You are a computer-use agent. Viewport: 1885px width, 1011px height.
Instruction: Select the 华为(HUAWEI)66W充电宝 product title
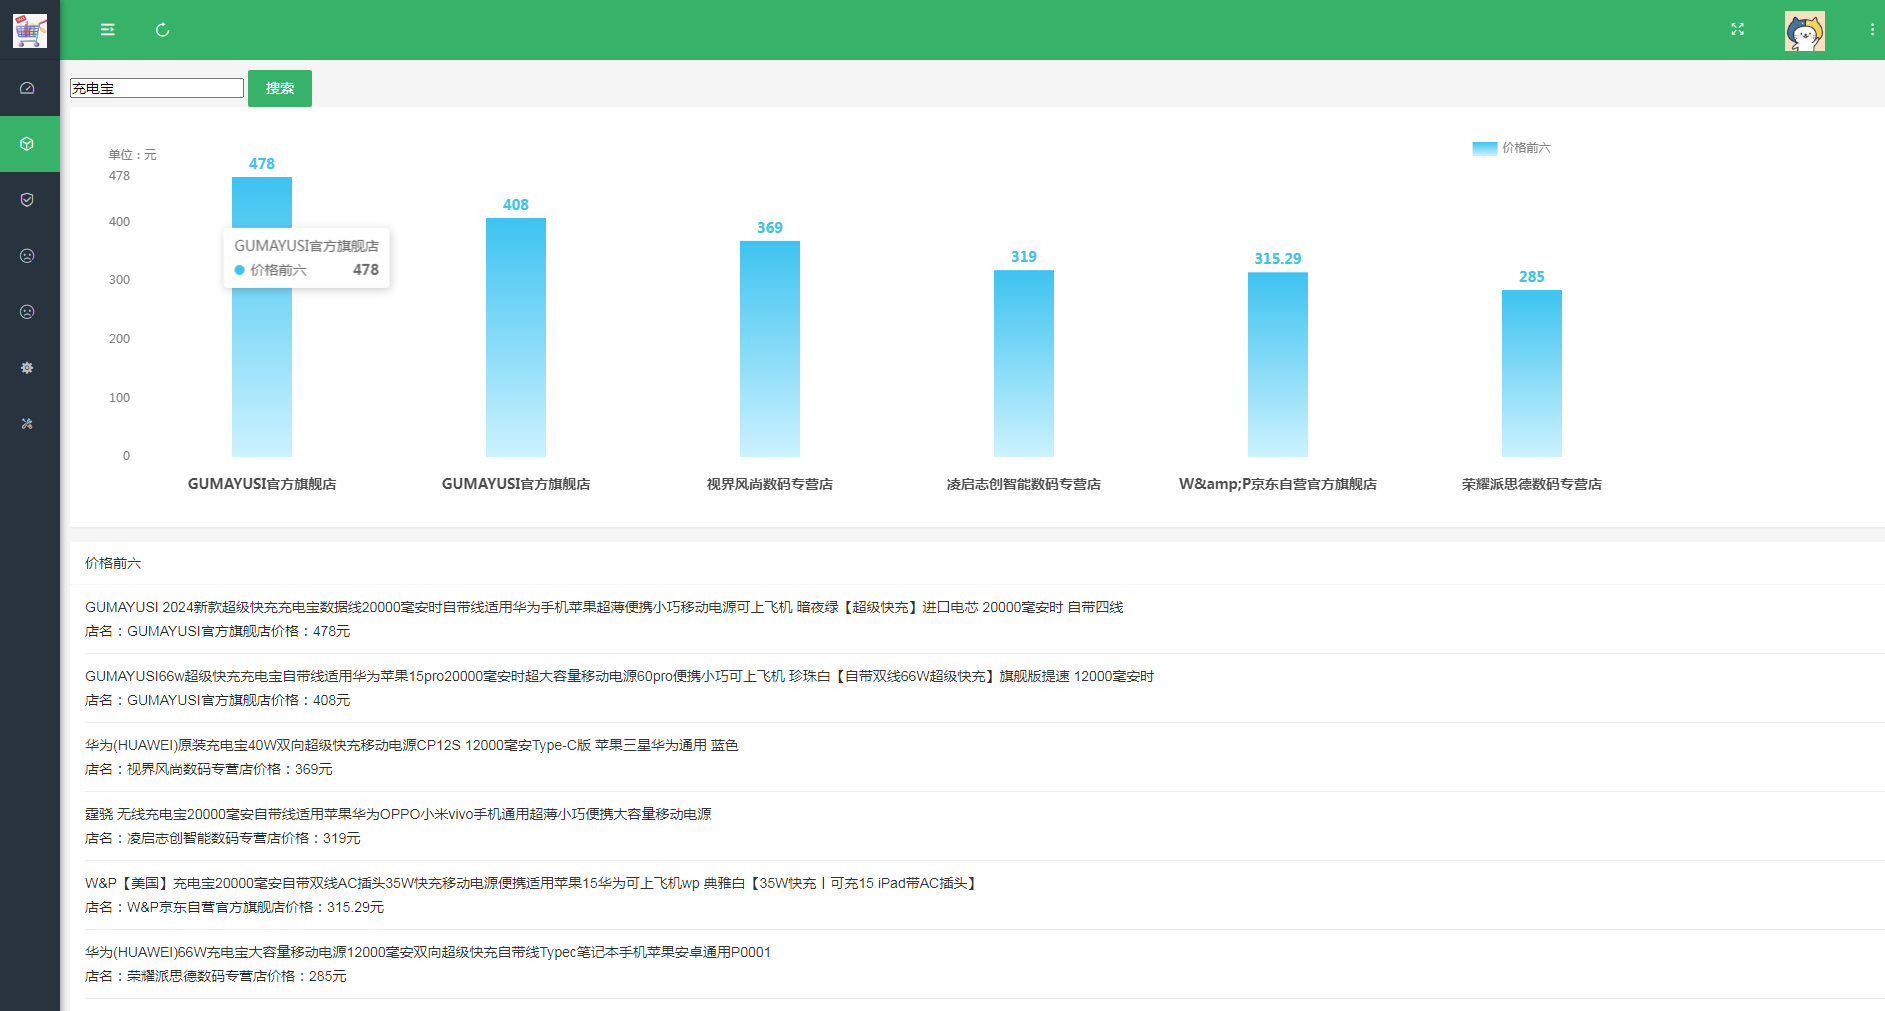(428, 952)
